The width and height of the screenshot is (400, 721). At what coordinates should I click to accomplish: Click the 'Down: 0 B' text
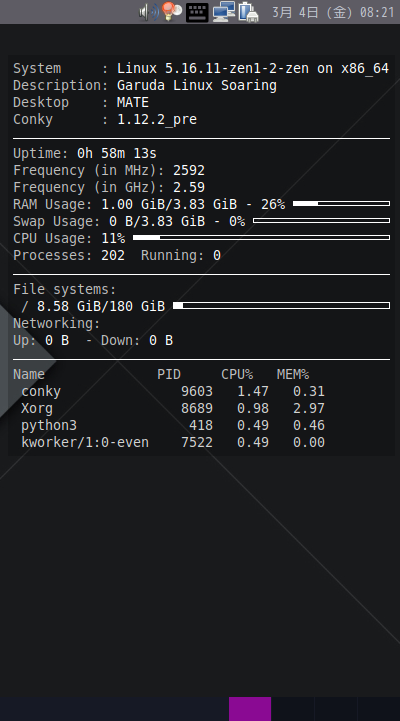(137, 340)
